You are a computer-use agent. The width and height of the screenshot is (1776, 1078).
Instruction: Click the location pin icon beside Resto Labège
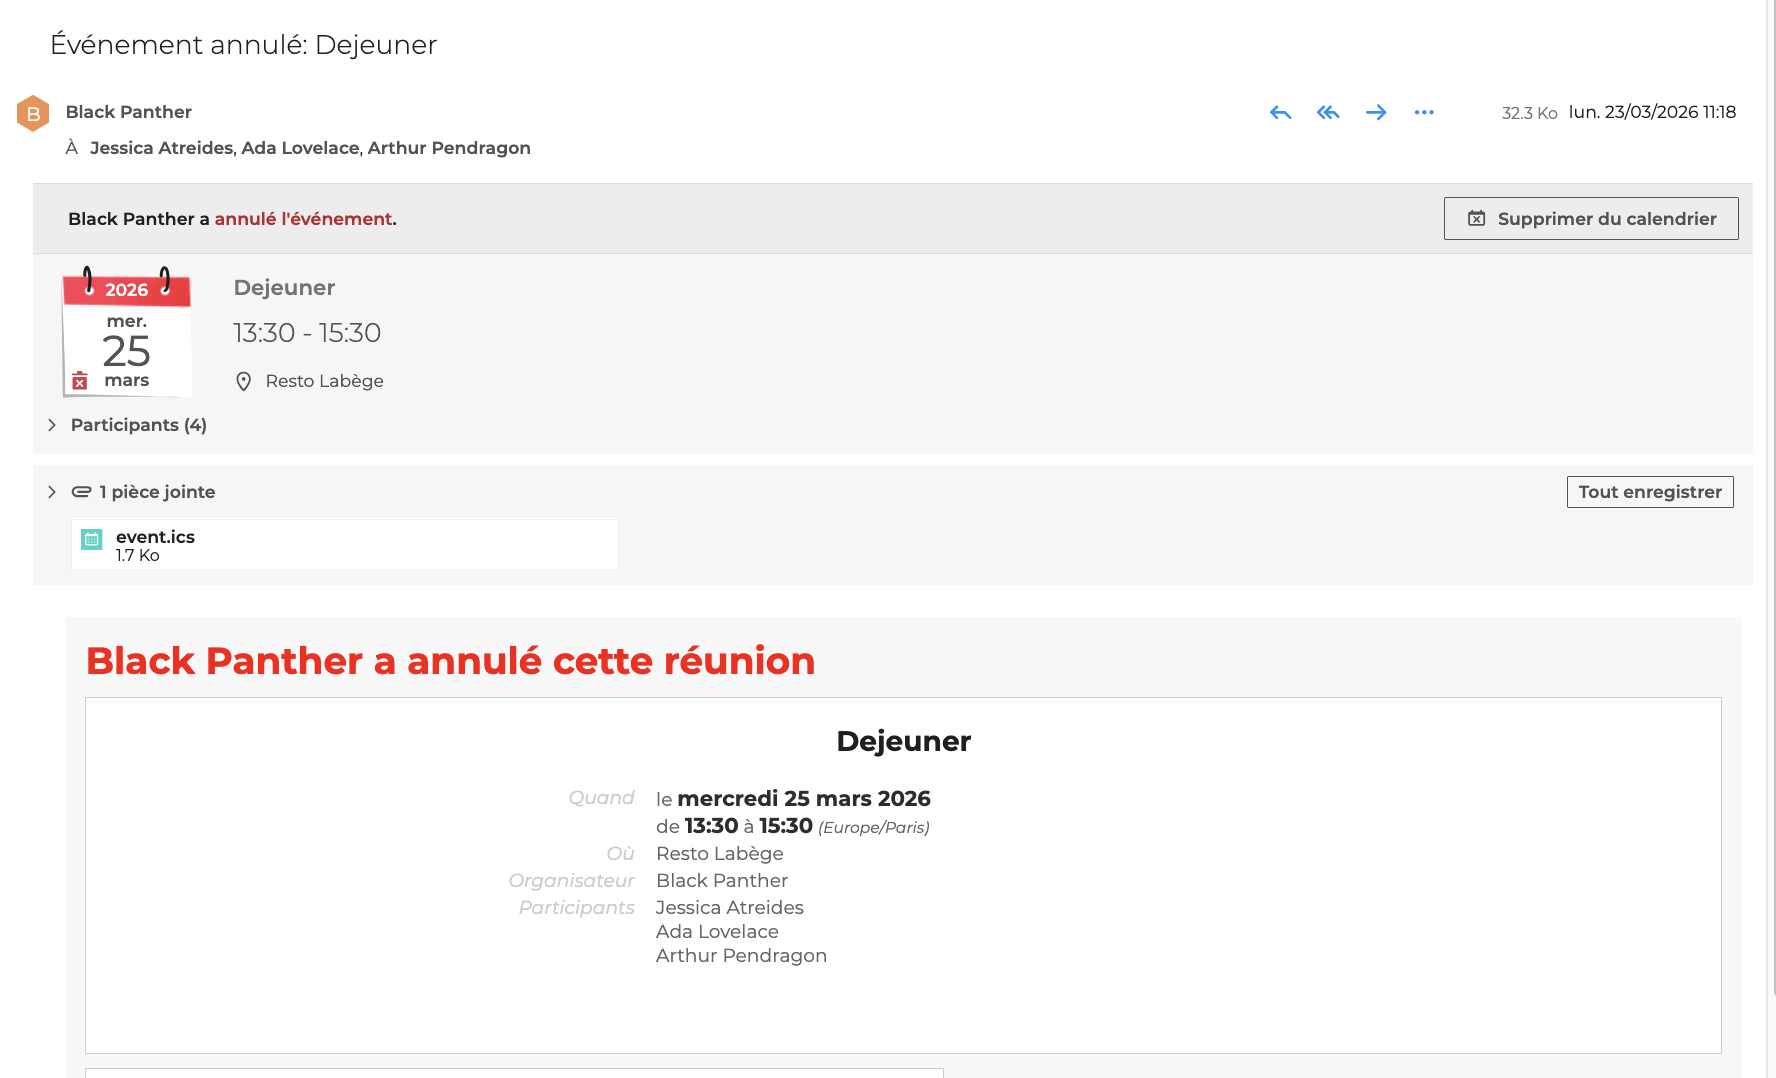(x=243, y=381)
